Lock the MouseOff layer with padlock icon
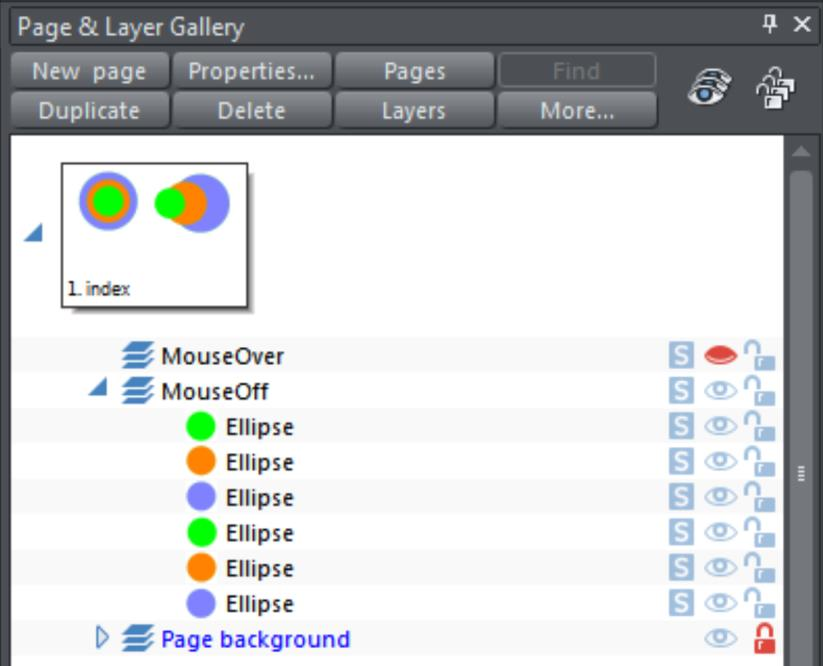 click(x=759, y=390)
